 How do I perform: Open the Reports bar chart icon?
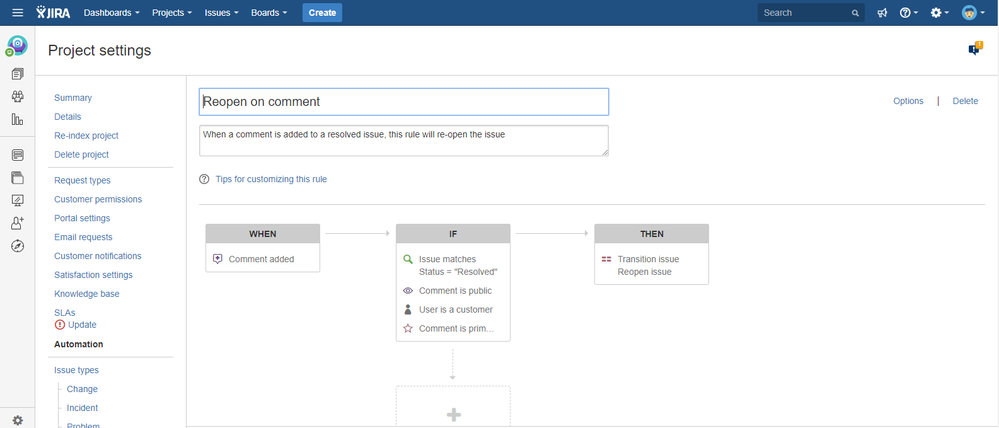(18, 119)
